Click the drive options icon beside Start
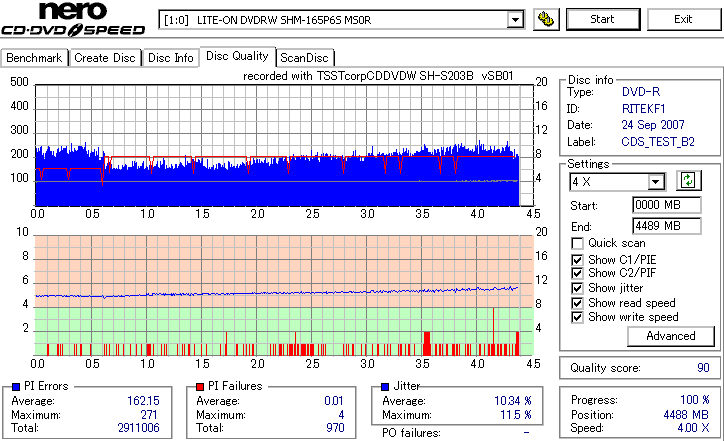Viewport: 724px width, 441px height. point(546,19)
